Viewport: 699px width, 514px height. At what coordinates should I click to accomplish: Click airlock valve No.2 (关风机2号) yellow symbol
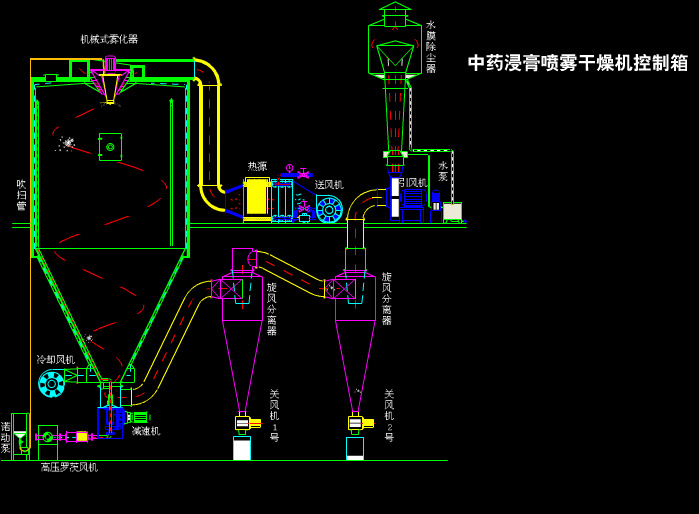click(x=356, y=423)
